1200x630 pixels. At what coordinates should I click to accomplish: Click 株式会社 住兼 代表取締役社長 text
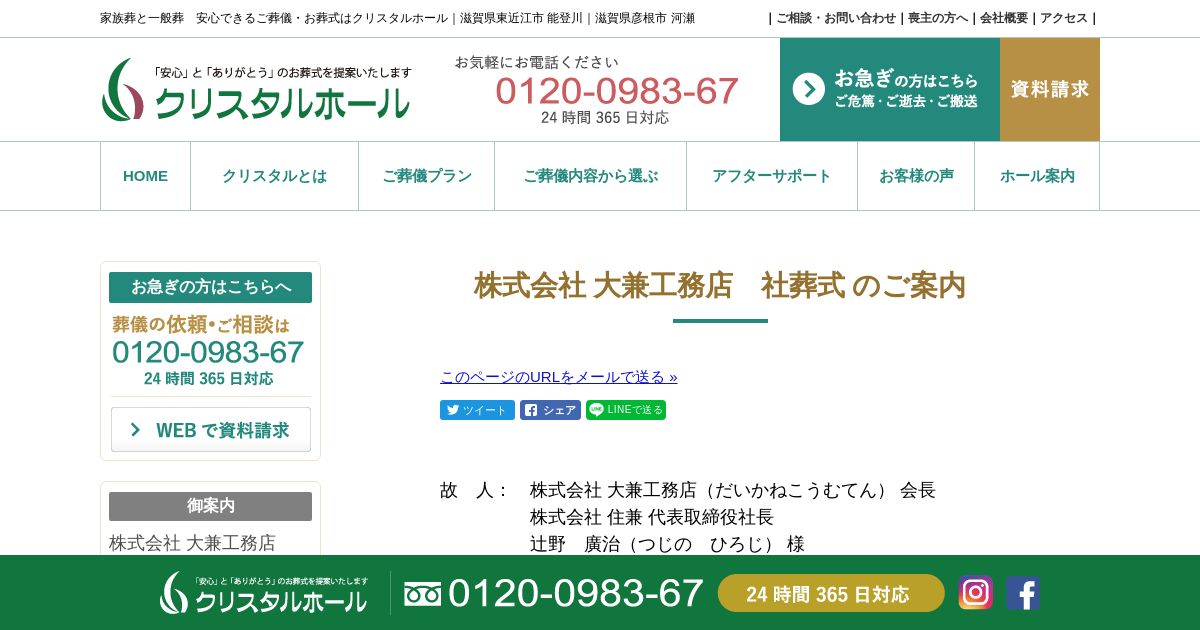(652, 517)
